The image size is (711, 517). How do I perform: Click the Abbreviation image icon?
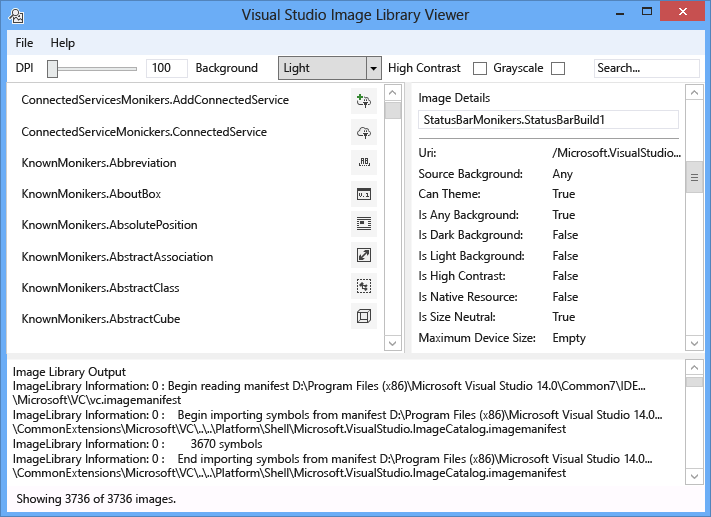(x=364, y=163)
